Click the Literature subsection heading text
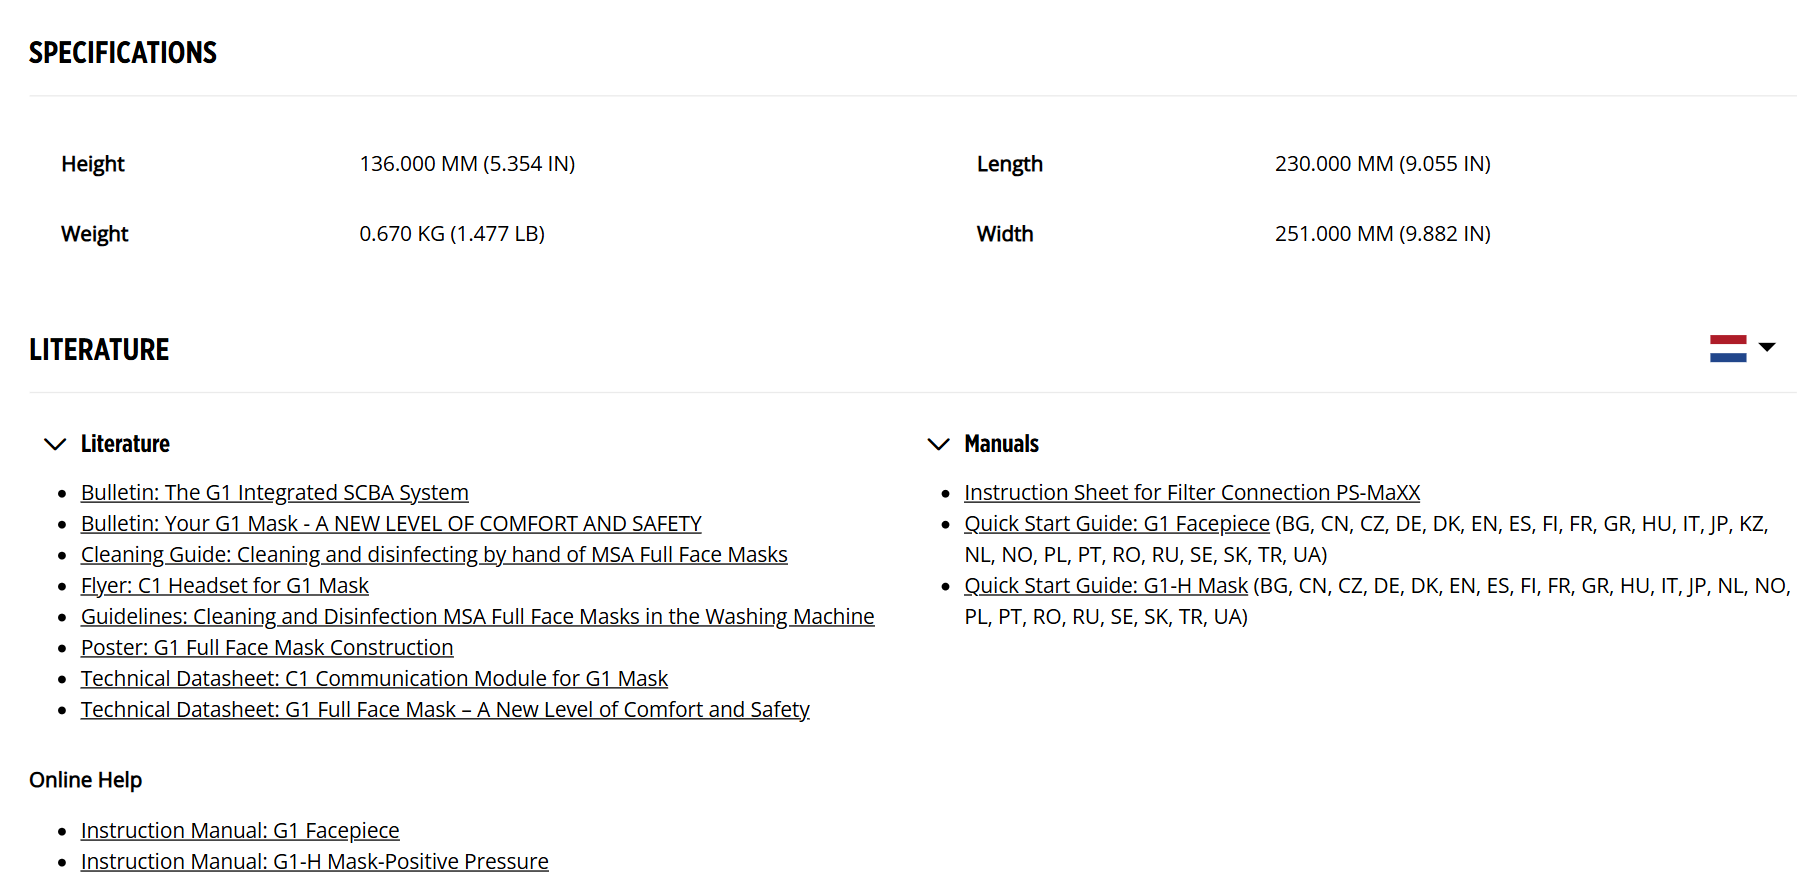The height and width of the screenshot is (891, 1816). 125,444
